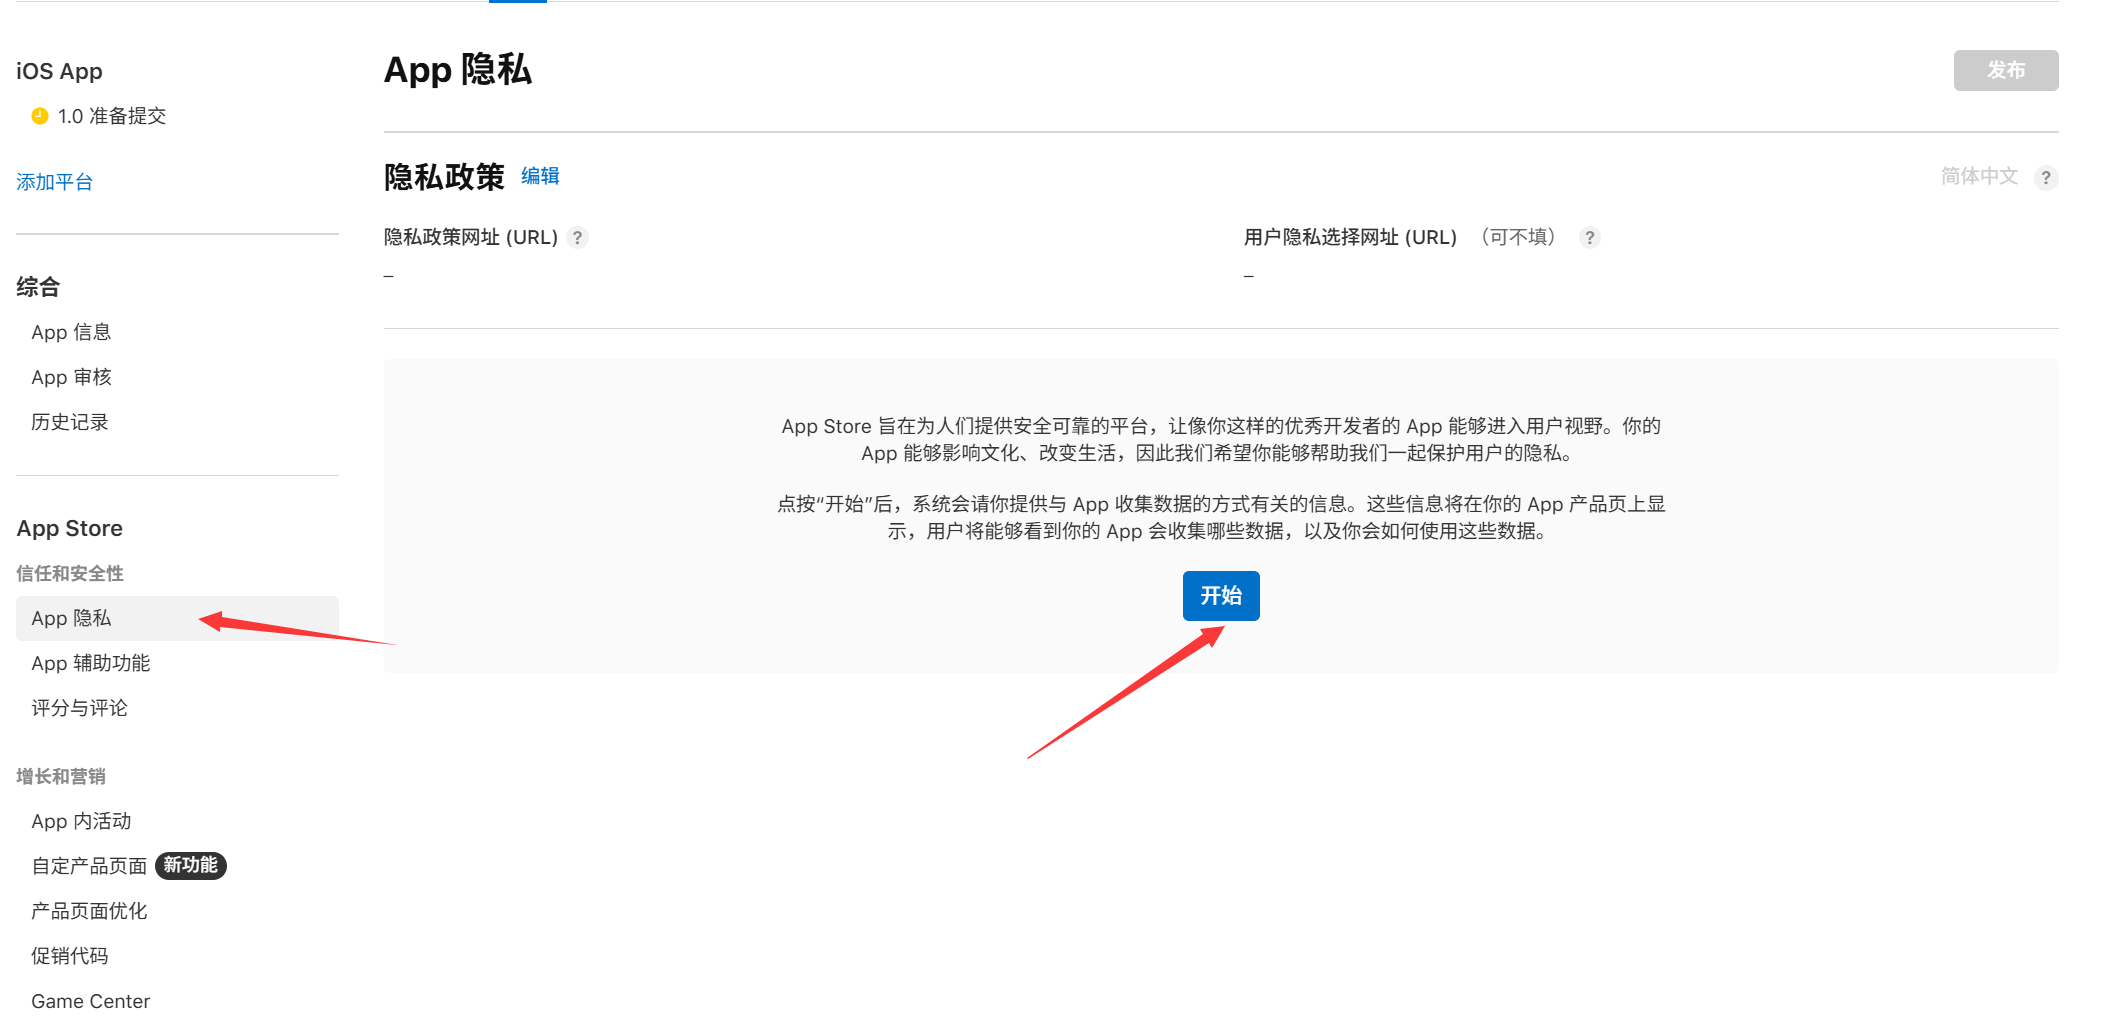Select App 隐私 sidebar item
2126x1030 pixels.
click(71, 618)
